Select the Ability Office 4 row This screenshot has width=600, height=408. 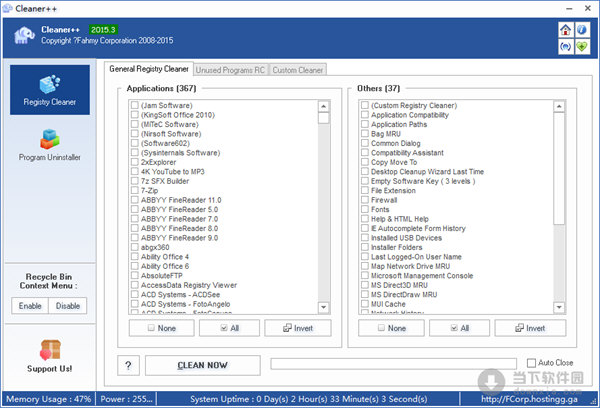pyautogui.click(x=165, y=256)
